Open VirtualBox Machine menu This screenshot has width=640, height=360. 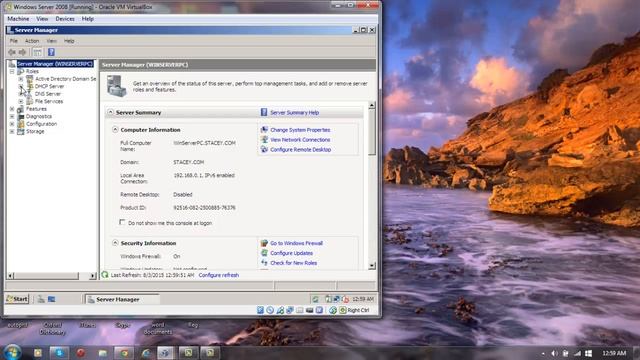pyautogui.click(x=18, y=19)
